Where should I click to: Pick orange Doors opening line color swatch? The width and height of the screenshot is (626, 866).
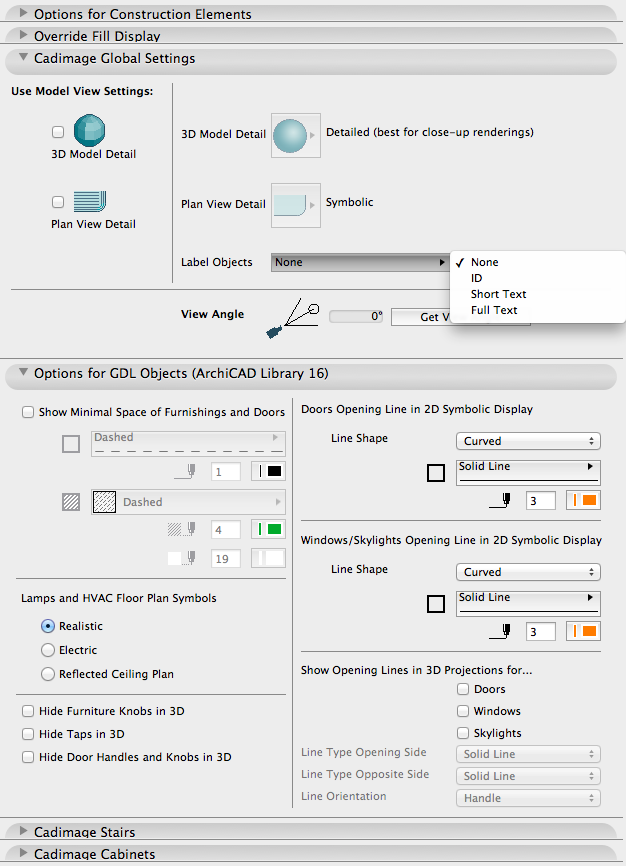(583, 500)
